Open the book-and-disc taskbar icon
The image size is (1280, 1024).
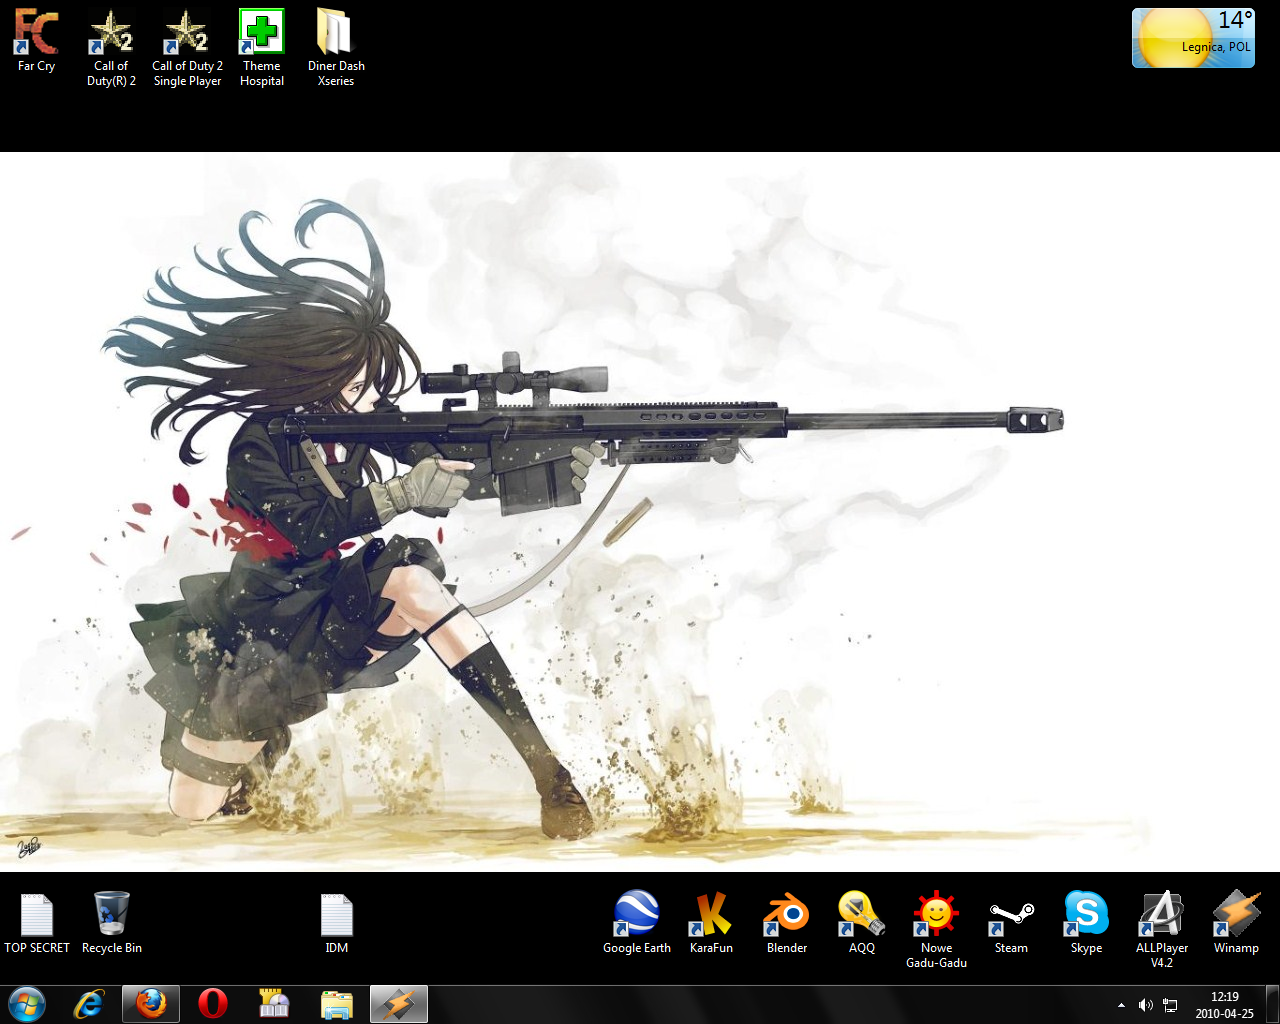pos(274,1004)
